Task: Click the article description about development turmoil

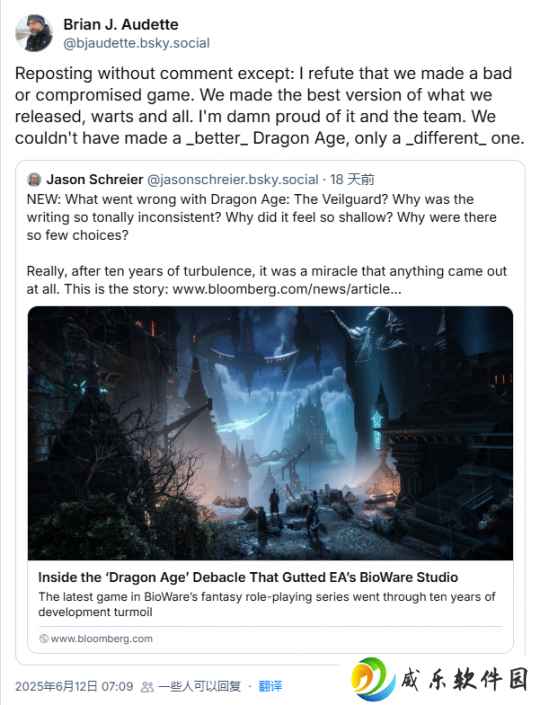Action: pos(267,604)
